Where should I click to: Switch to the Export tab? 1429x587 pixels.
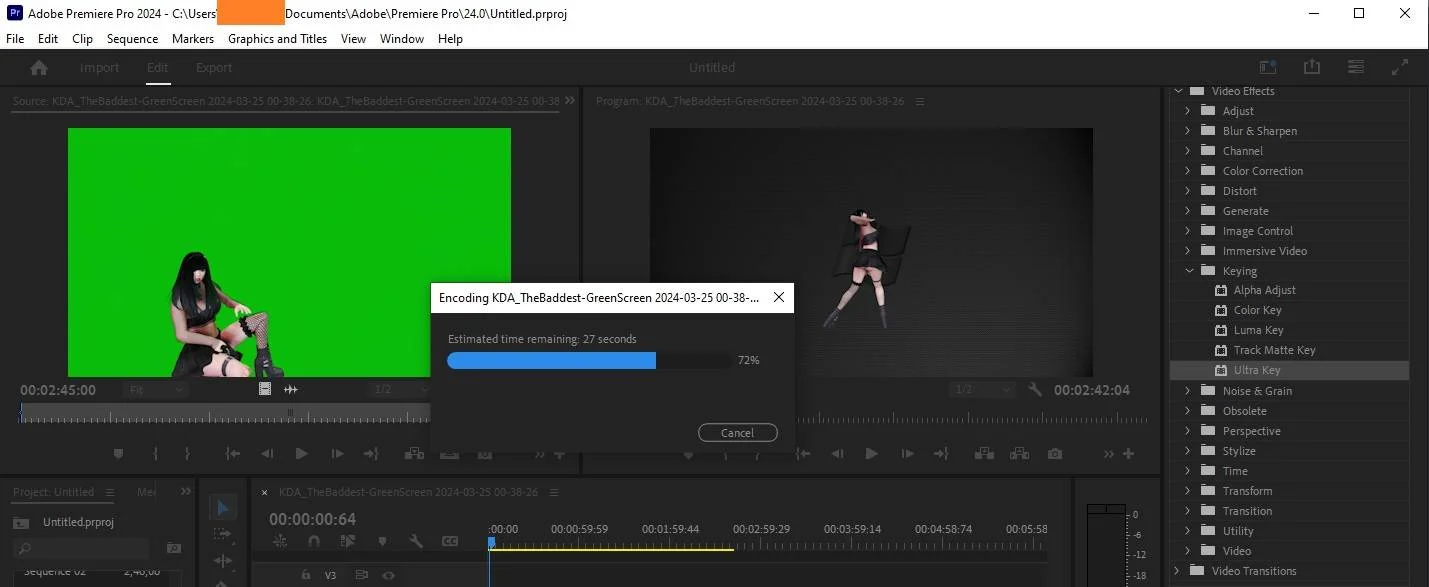214,68
